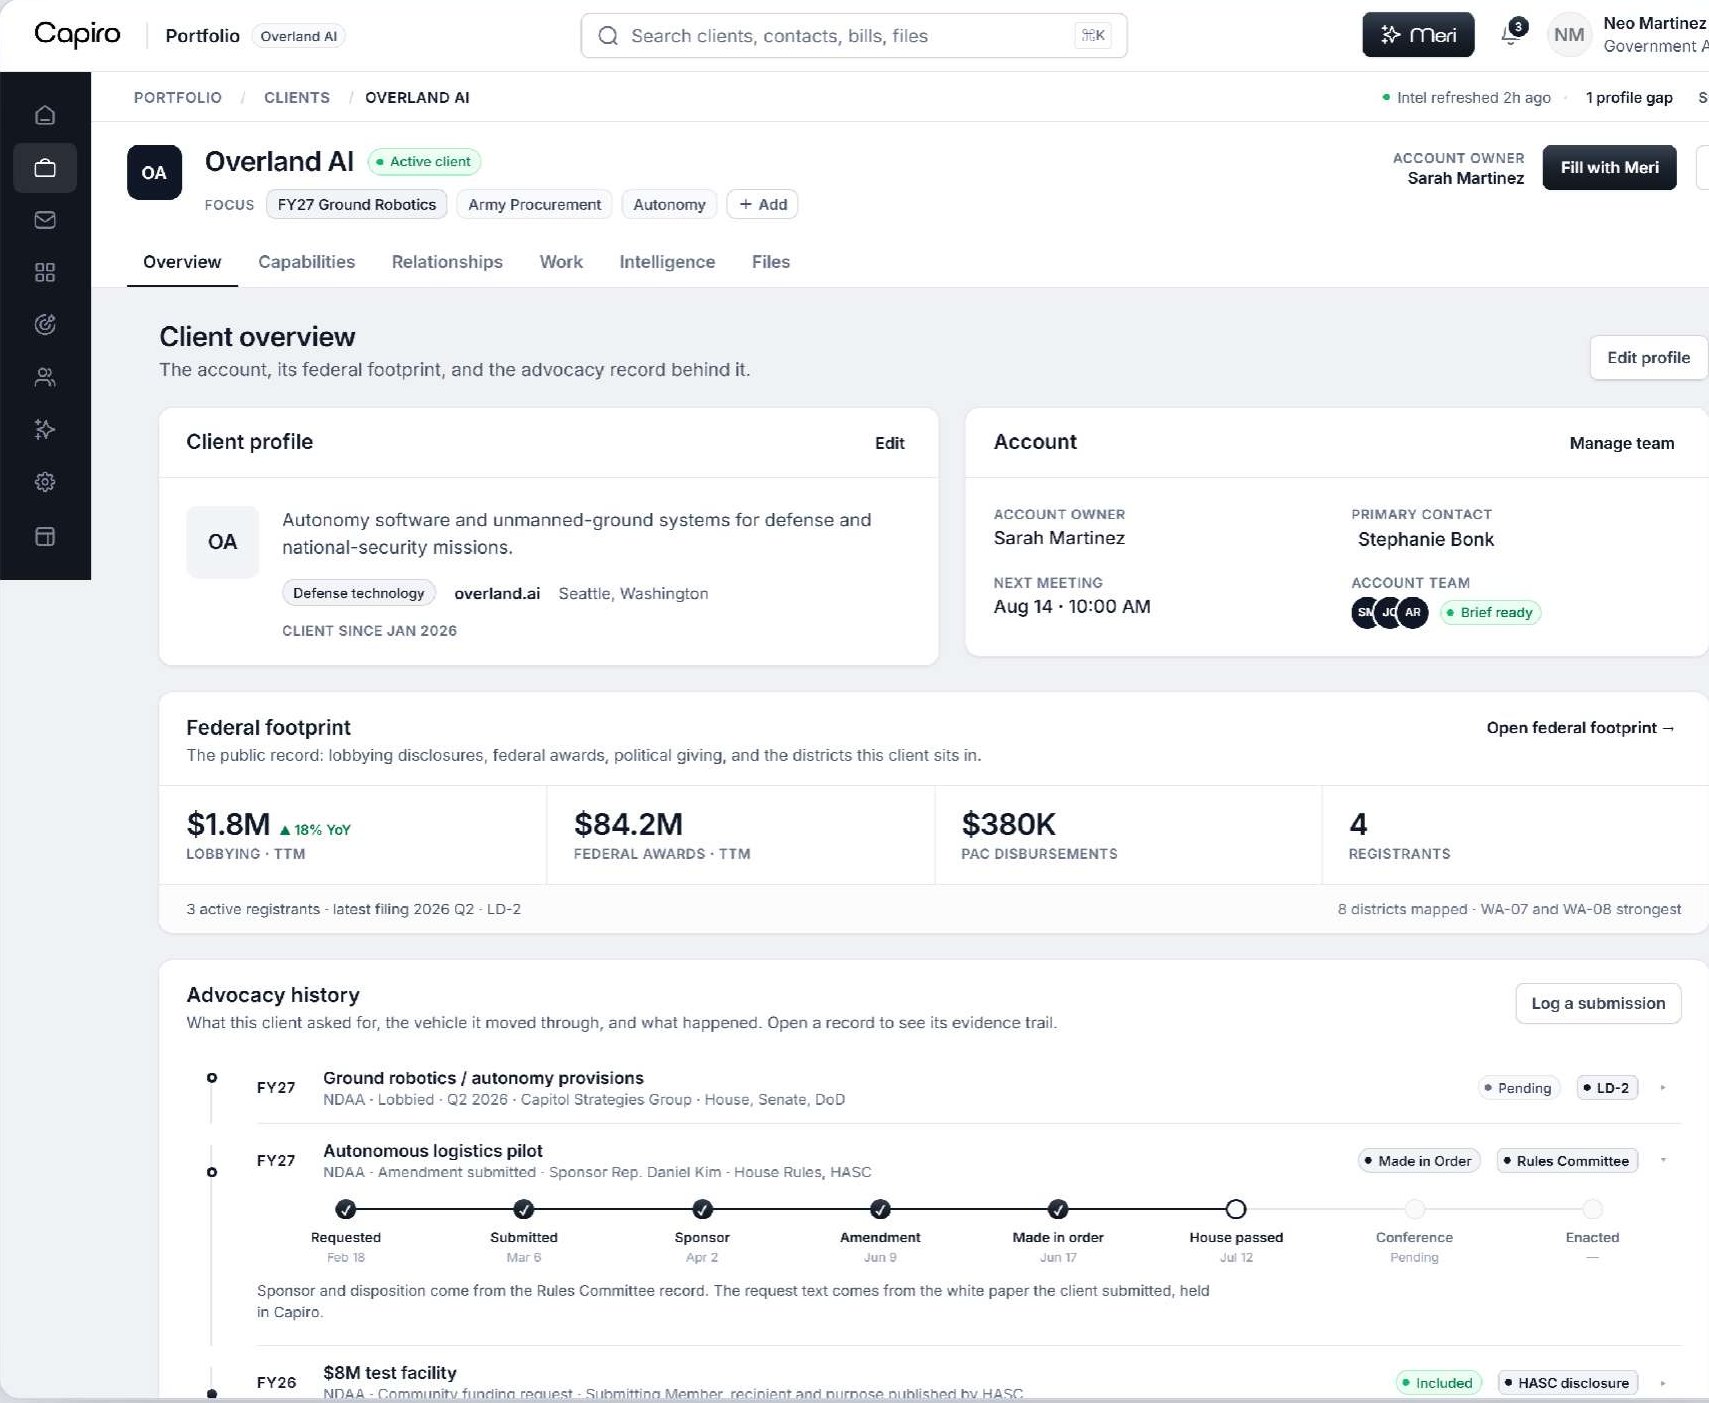Click the sparkles AI sidebar icon
Screen dimensions: 1709x1403
tap(45, 429)
